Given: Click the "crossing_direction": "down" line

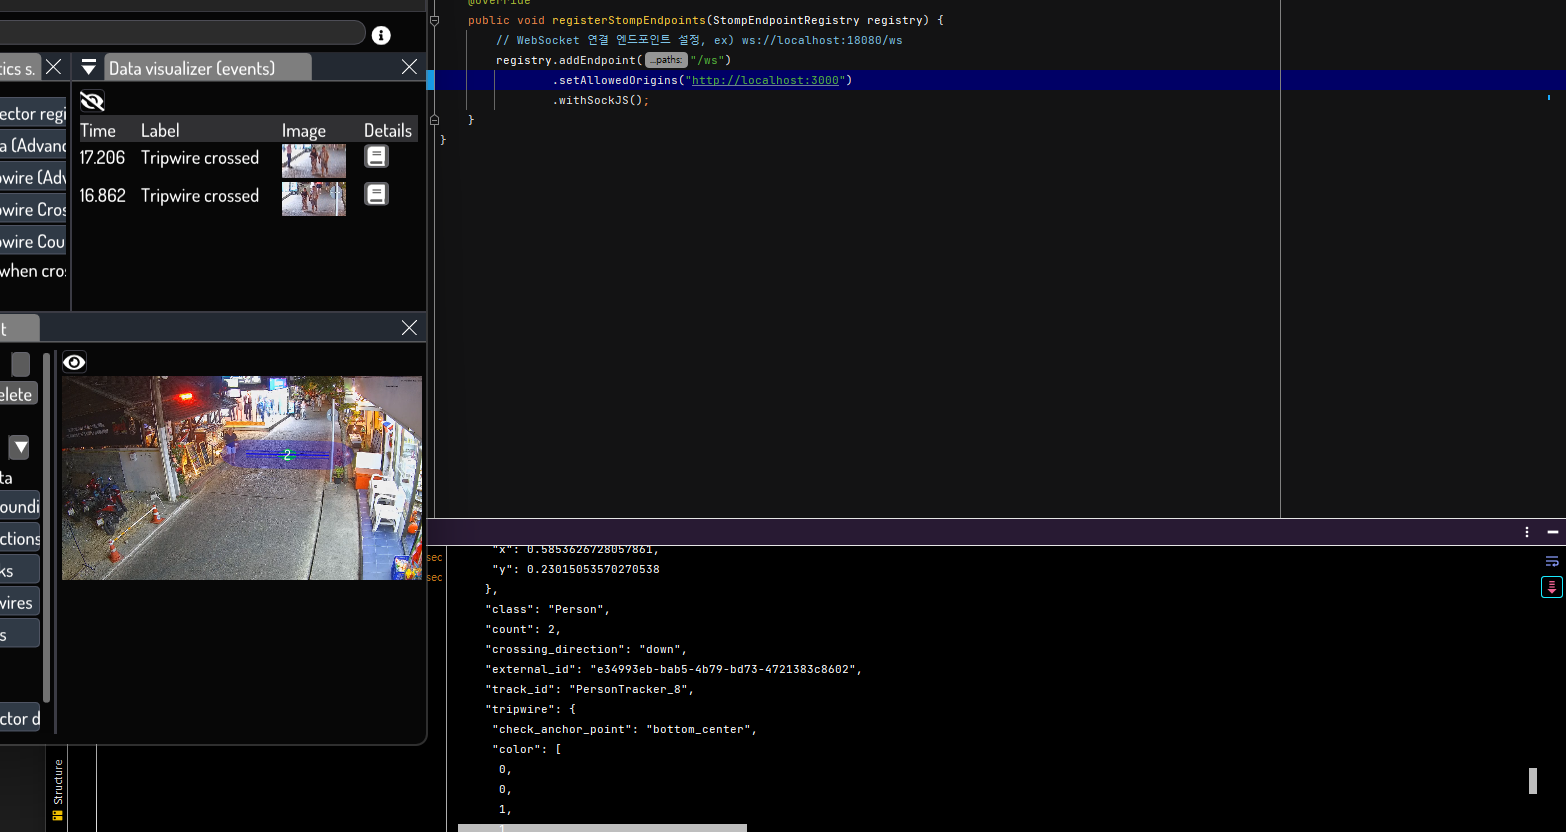Looking at the screenshot, I should coord(586,649).
